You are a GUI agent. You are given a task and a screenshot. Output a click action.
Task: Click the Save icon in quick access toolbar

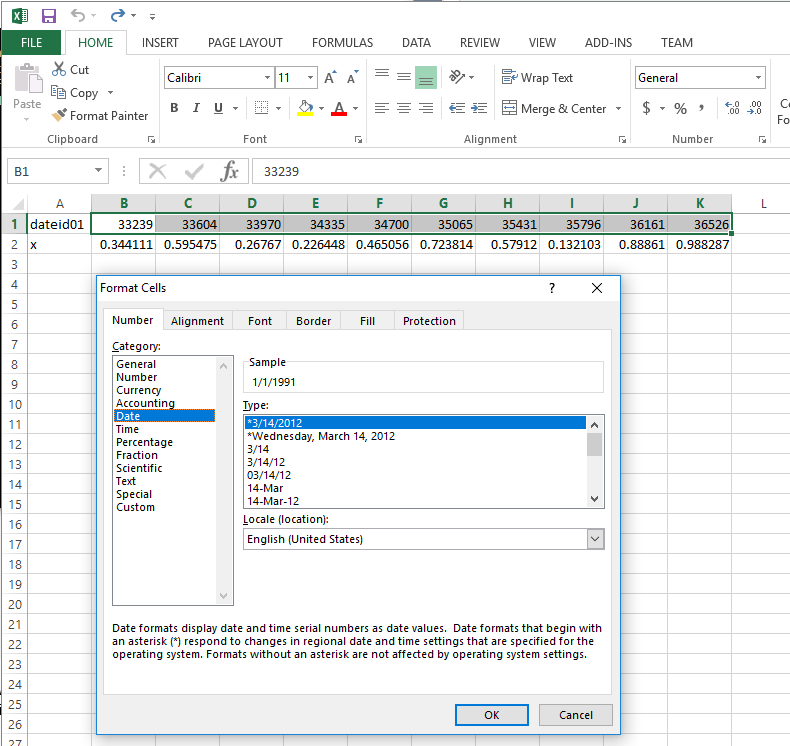coord(48,16)
